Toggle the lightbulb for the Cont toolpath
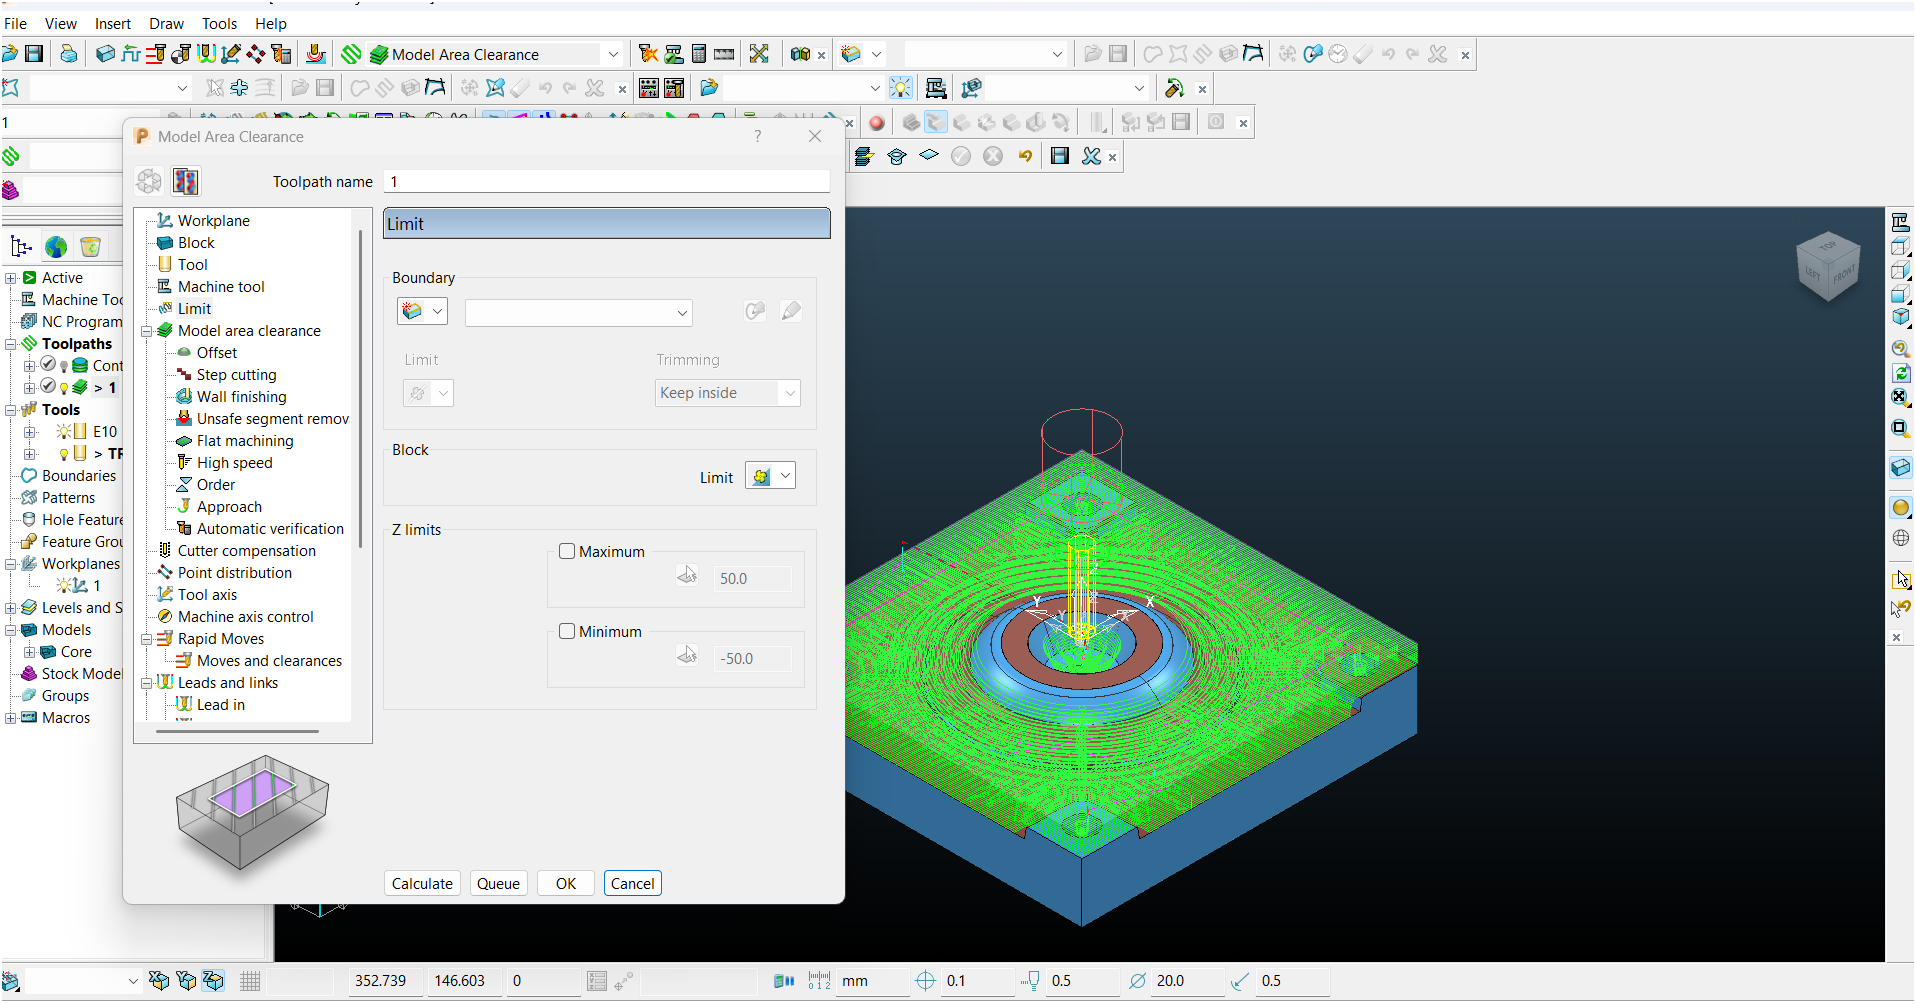The width and height of the screenshot is (1916, 1004). click(64, 366)
